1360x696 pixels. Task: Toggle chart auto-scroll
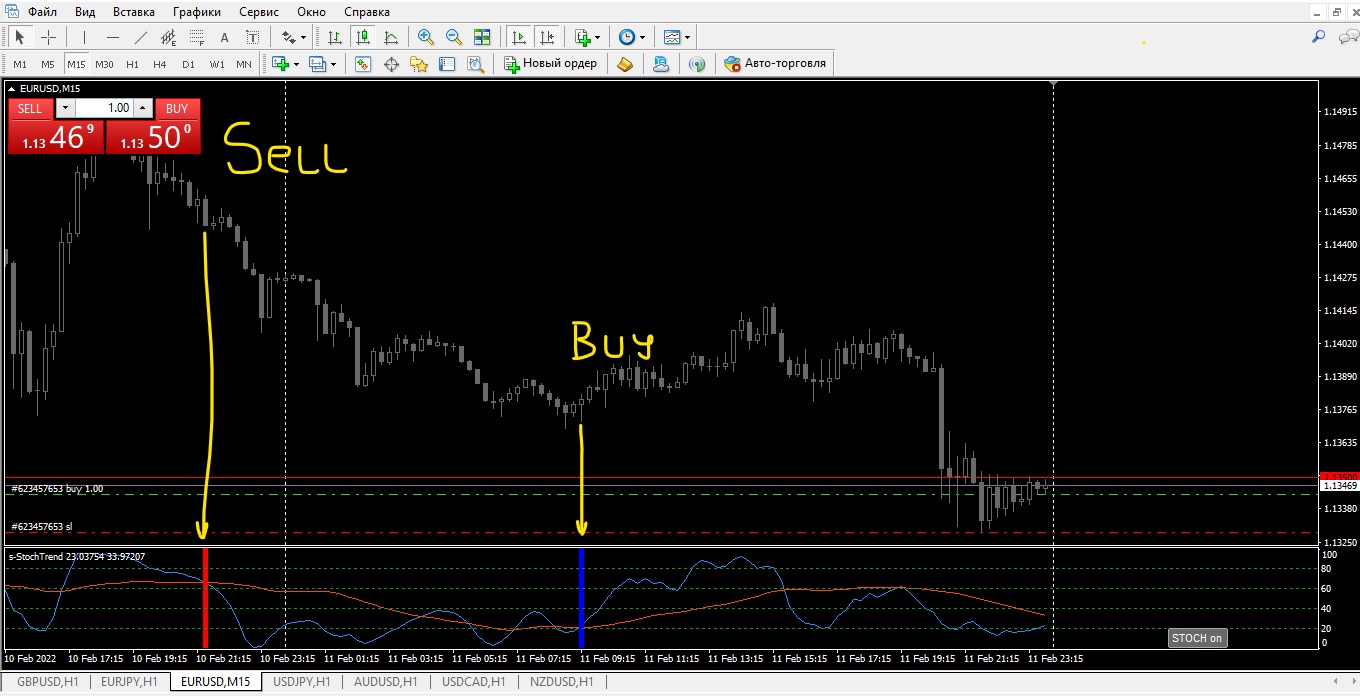point(518,37)
